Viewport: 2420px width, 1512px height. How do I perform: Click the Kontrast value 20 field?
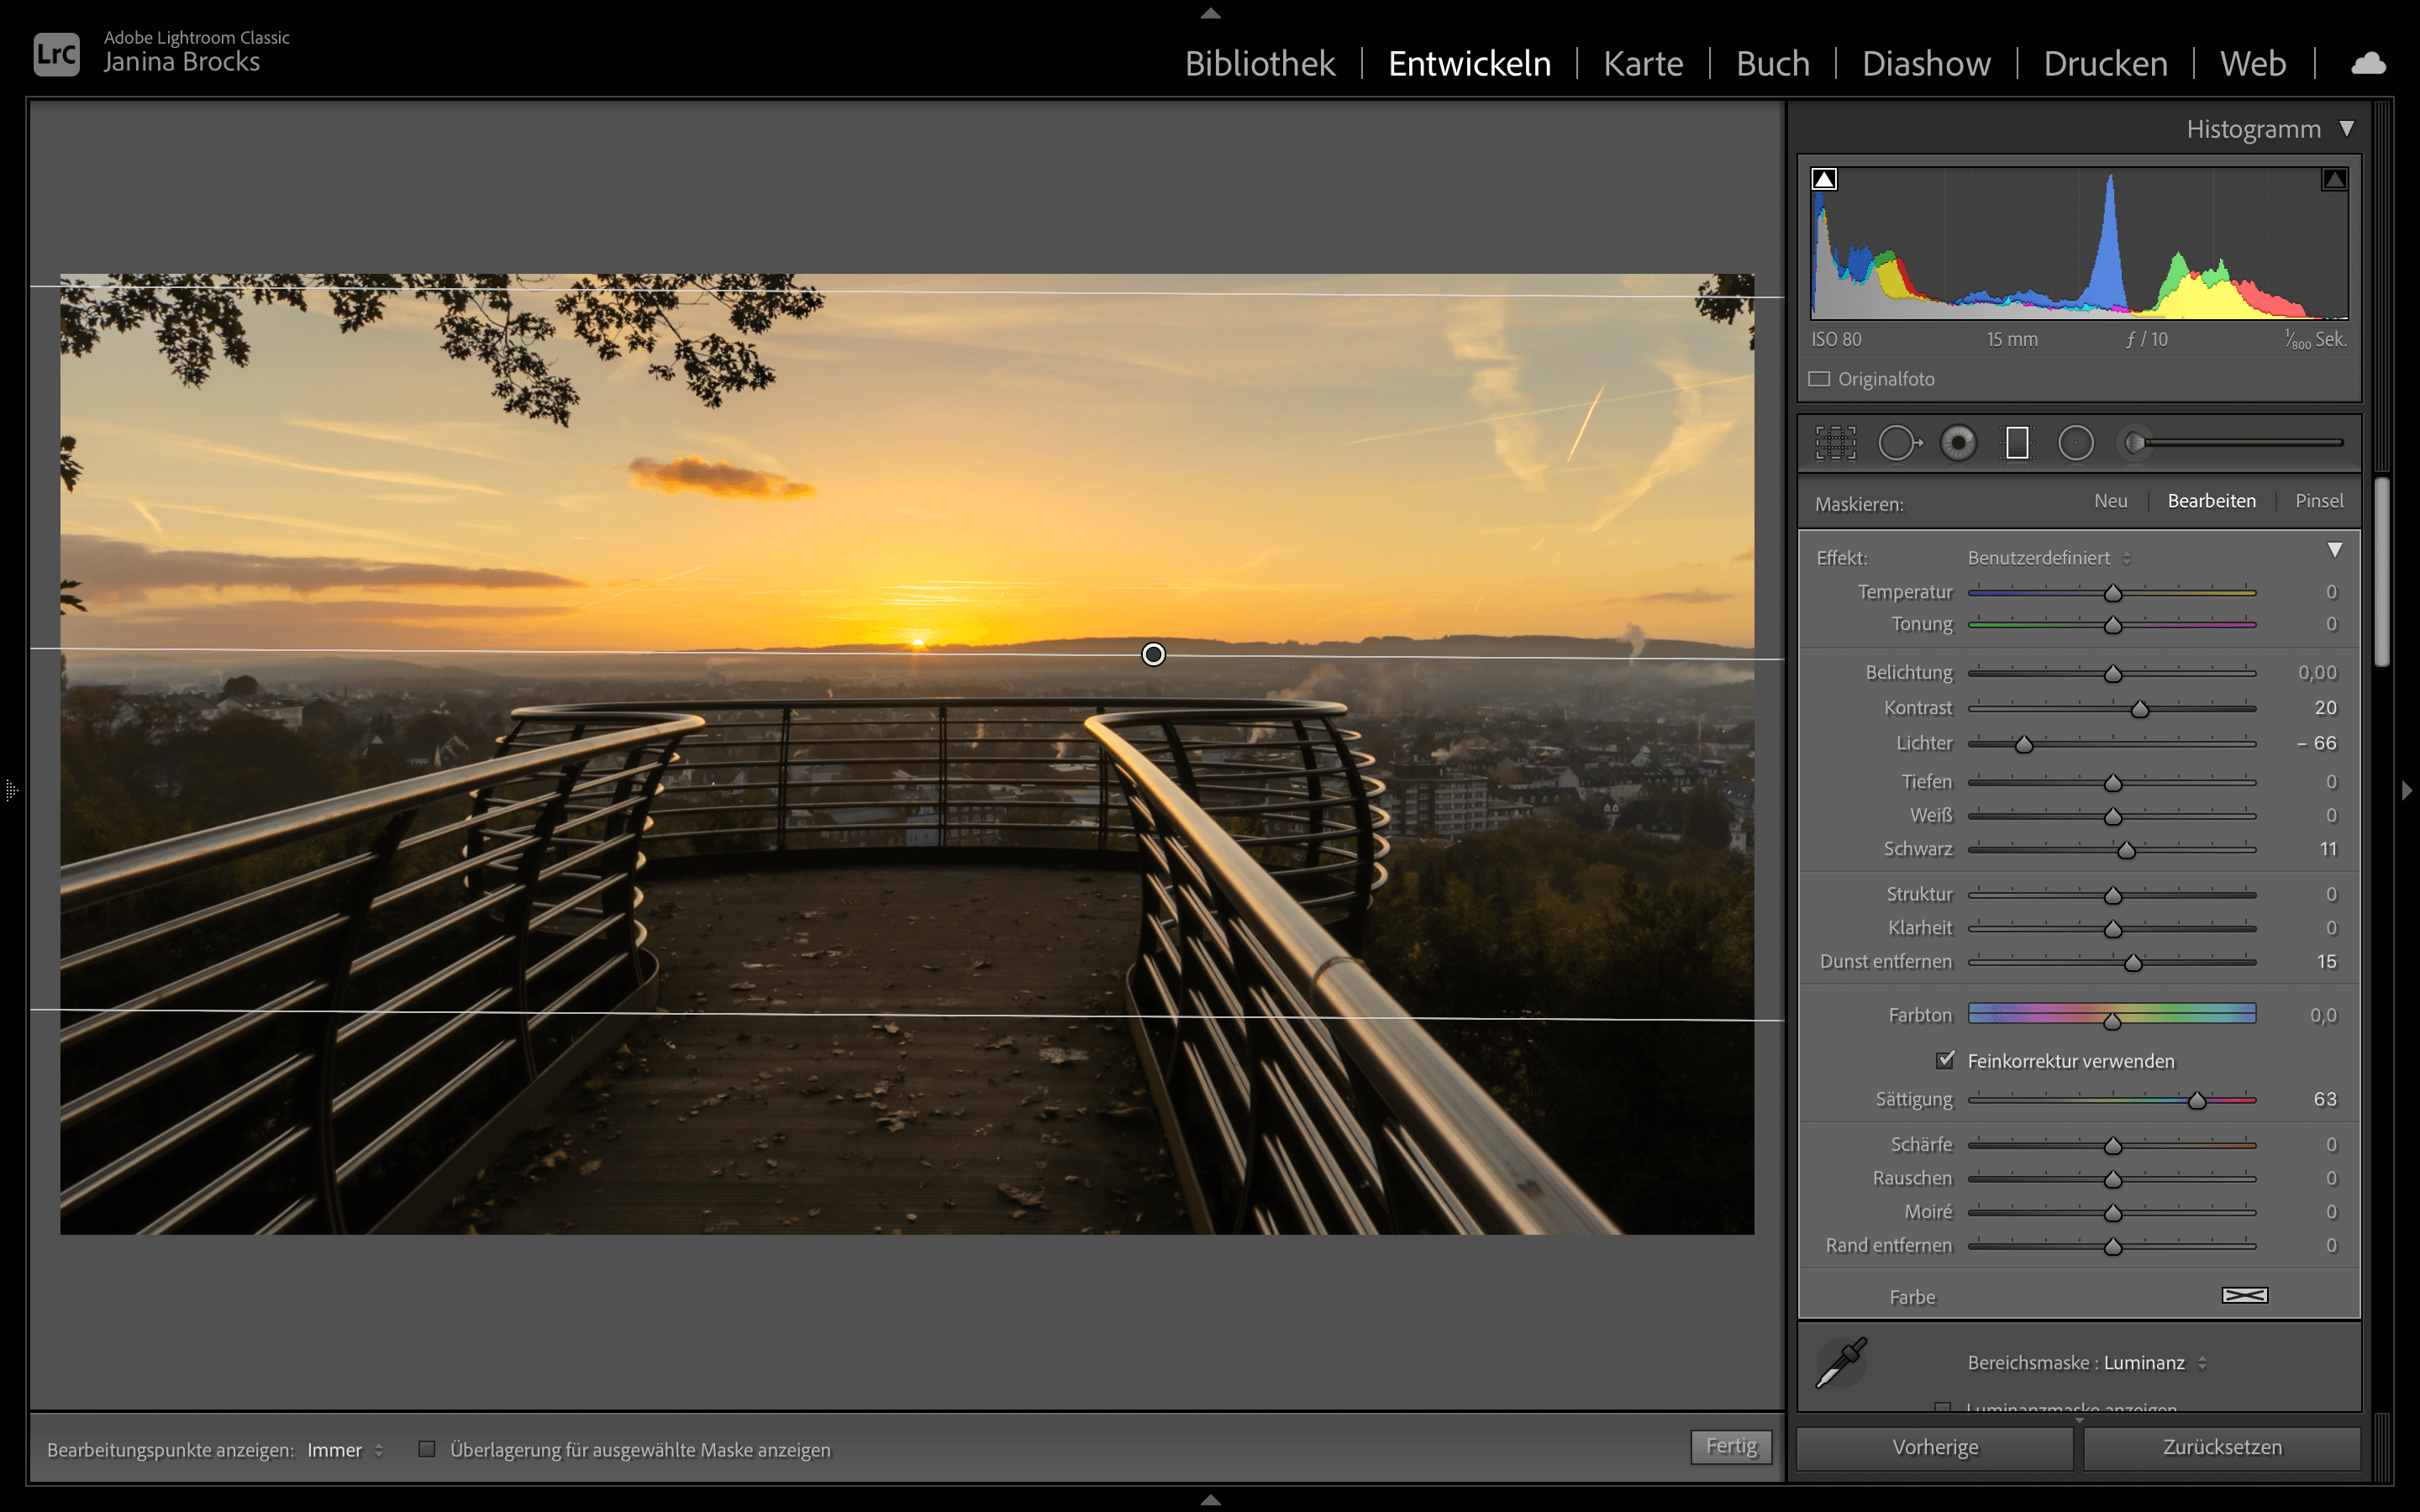[x=2325, y=708]
